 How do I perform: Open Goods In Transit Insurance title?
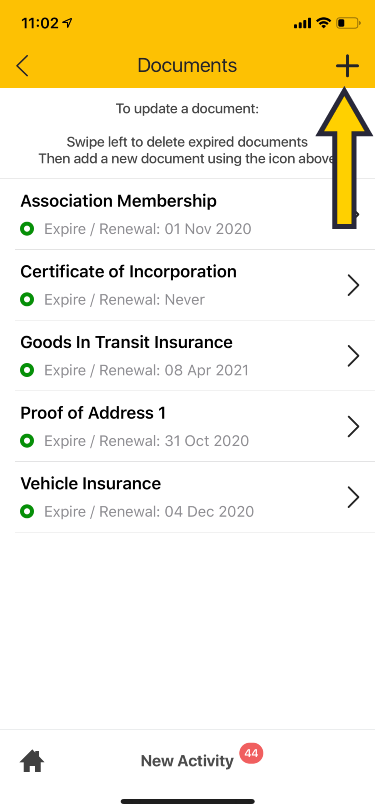coord(126,342)
